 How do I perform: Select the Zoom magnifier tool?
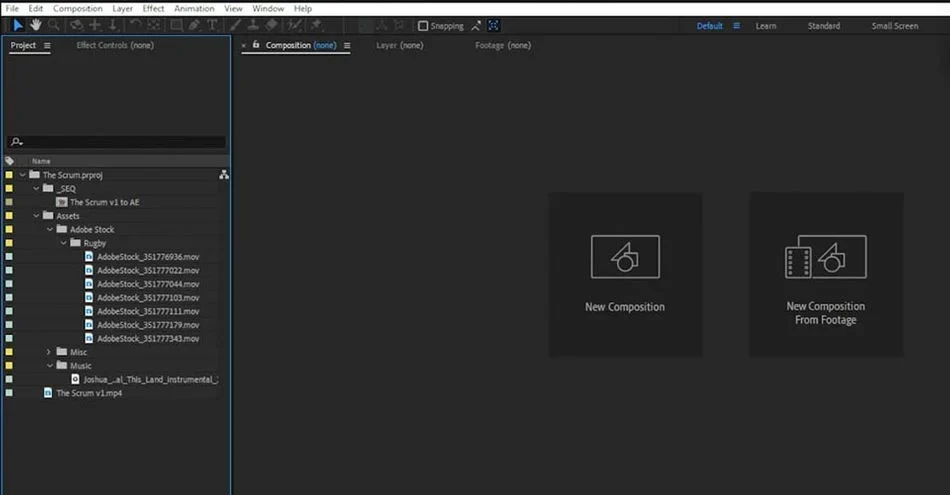point(54,25)
